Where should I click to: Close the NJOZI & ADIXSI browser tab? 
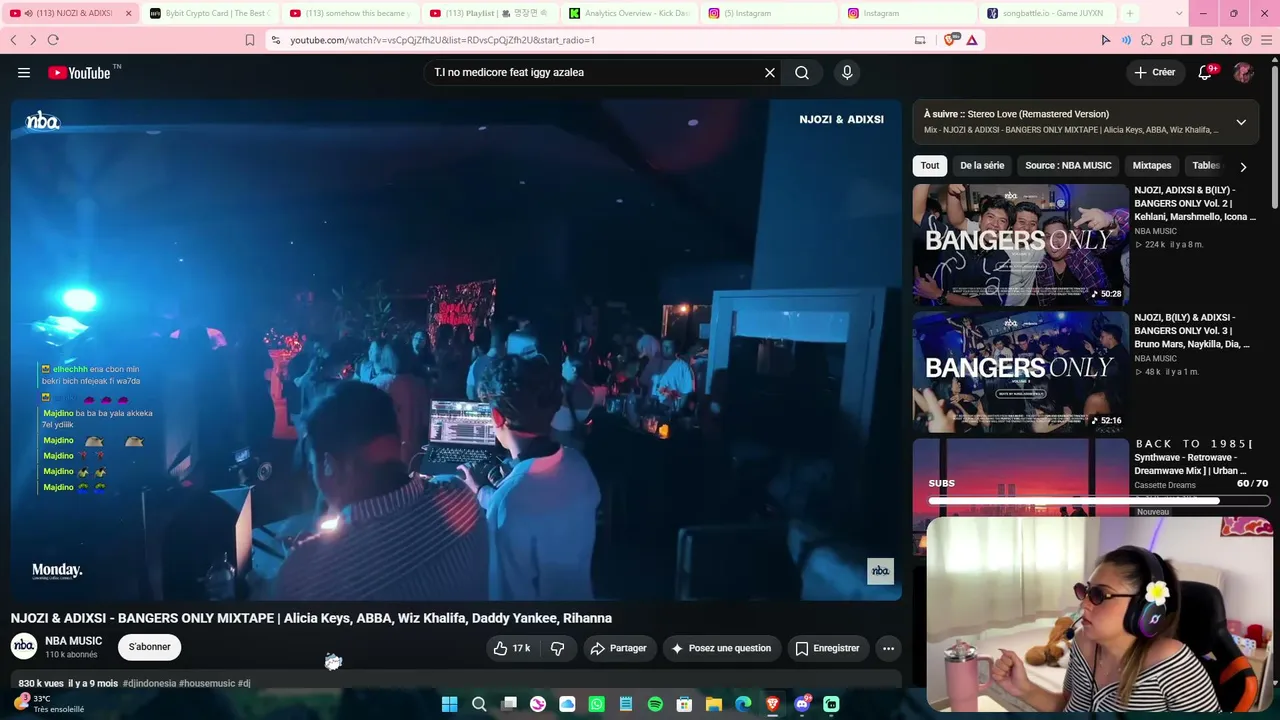click(x=128, y=13)
